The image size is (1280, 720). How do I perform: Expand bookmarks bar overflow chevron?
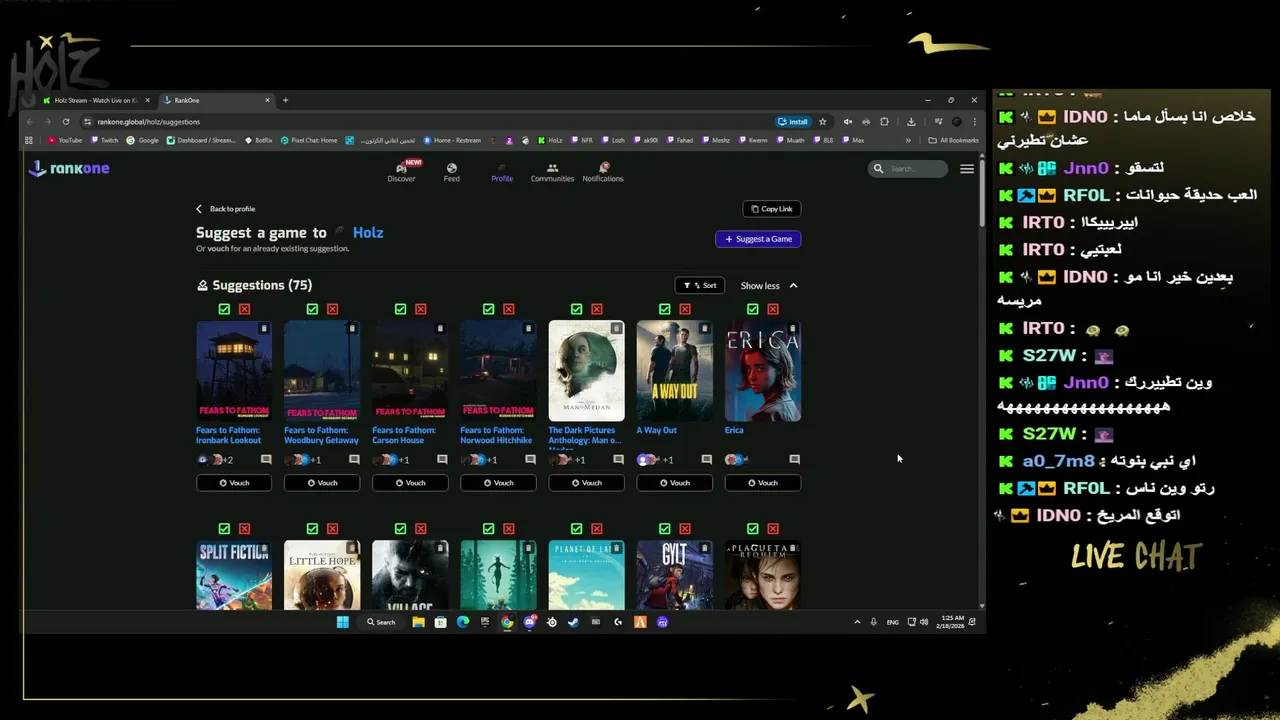(x=908, y=140)
